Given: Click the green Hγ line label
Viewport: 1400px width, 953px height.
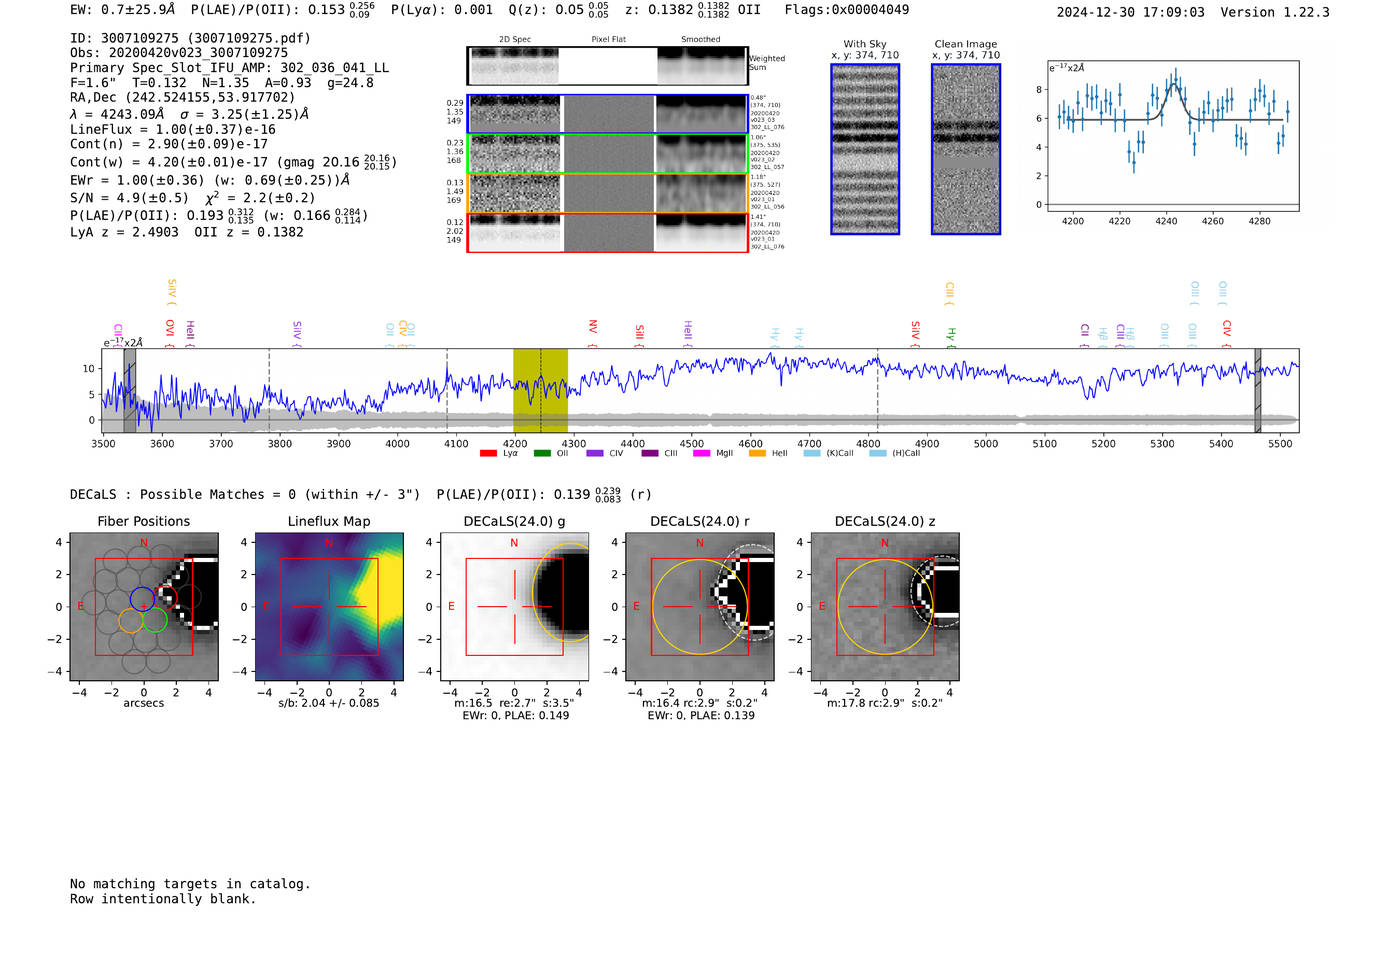Looking at the screenshot, I should (x=951, y=337).
